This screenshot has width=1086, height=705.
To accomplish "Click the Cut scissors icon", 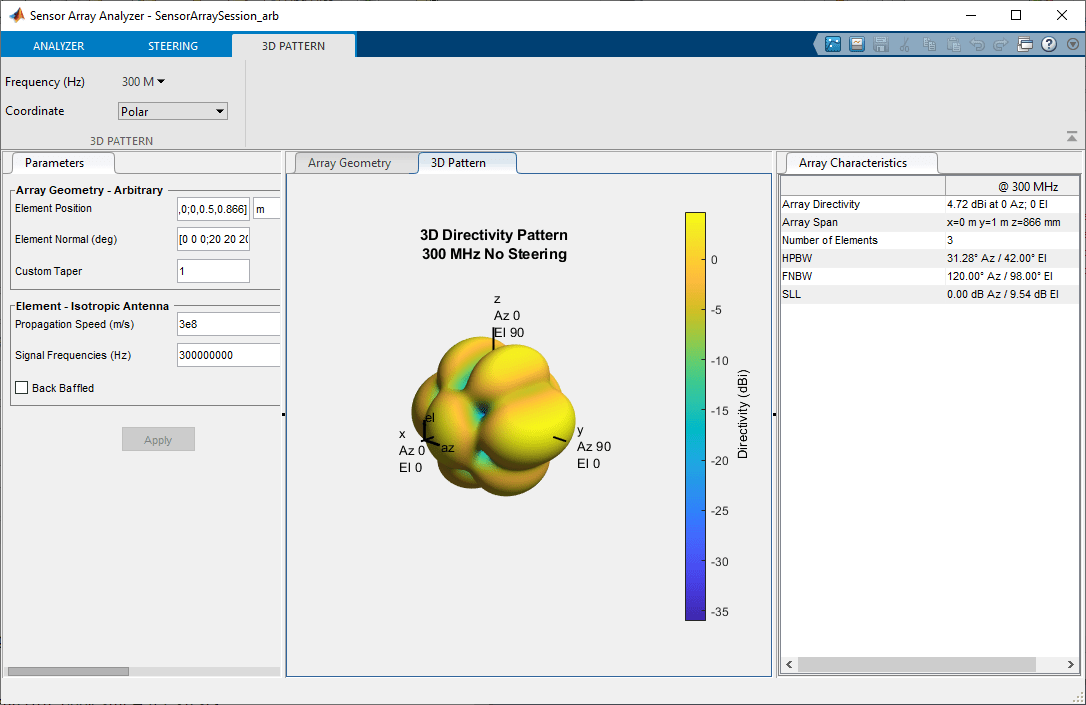I will pos(905,45).
